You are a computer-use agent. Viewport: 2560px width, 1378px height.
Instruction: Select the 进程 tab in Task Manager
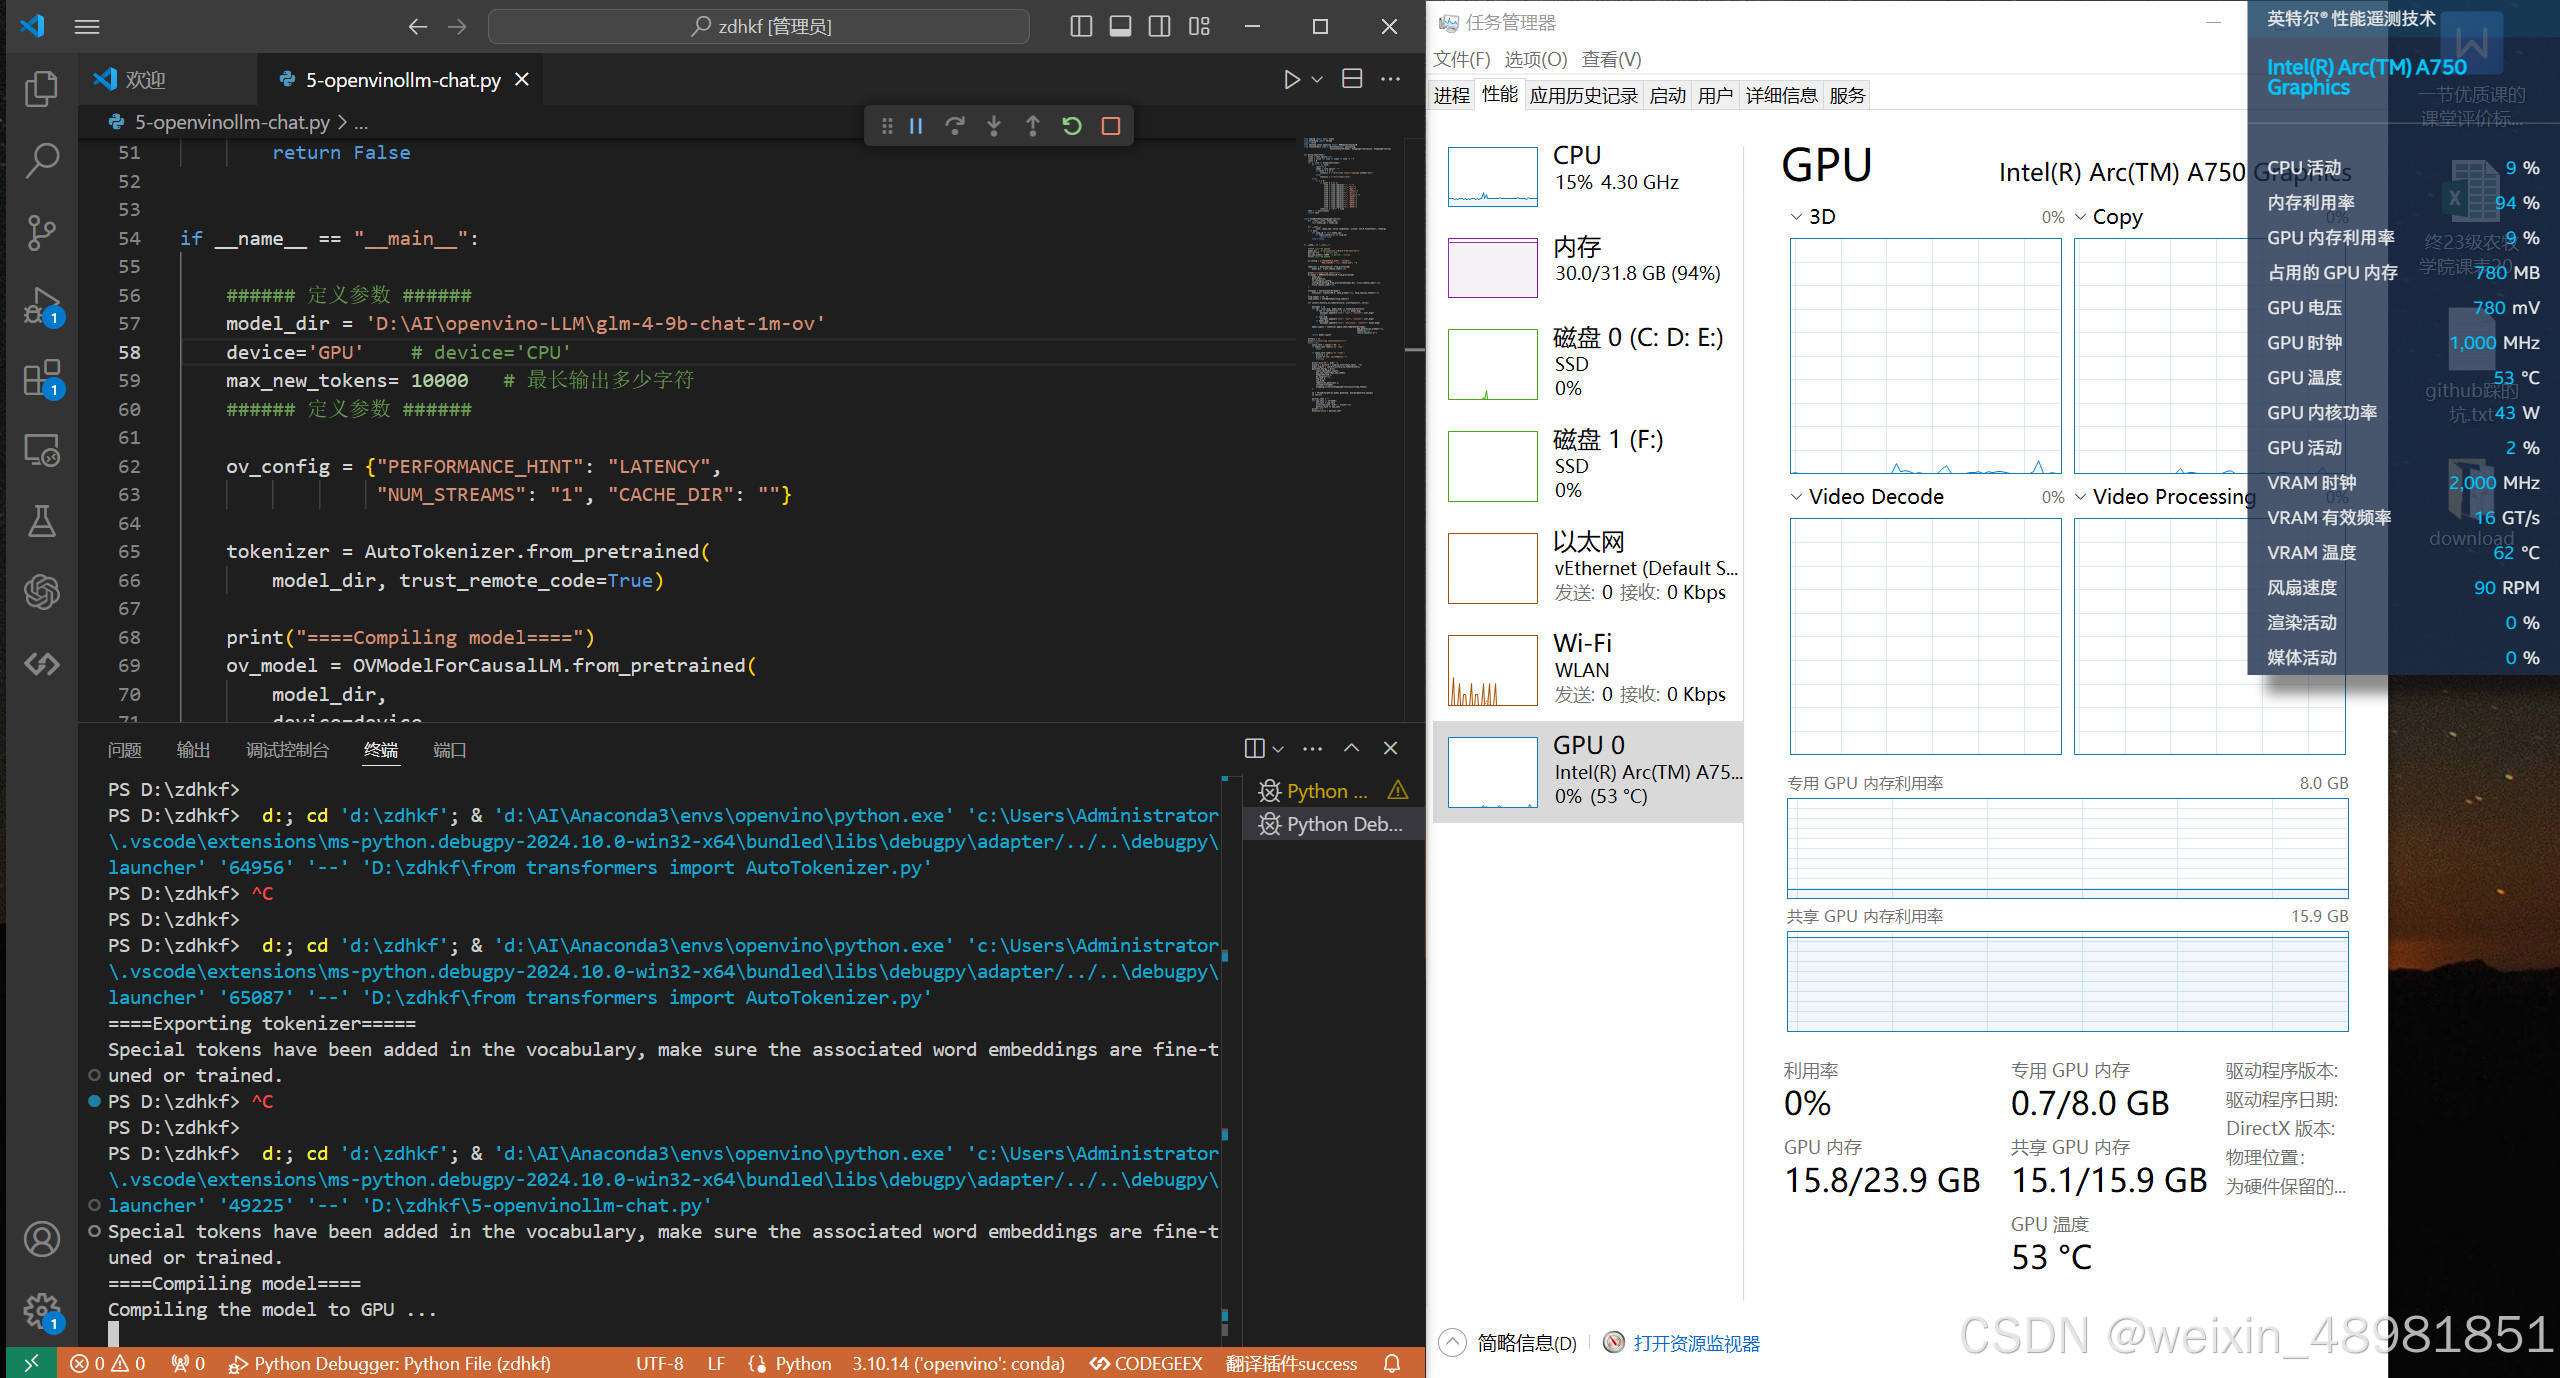click(x=1451, y=96)
